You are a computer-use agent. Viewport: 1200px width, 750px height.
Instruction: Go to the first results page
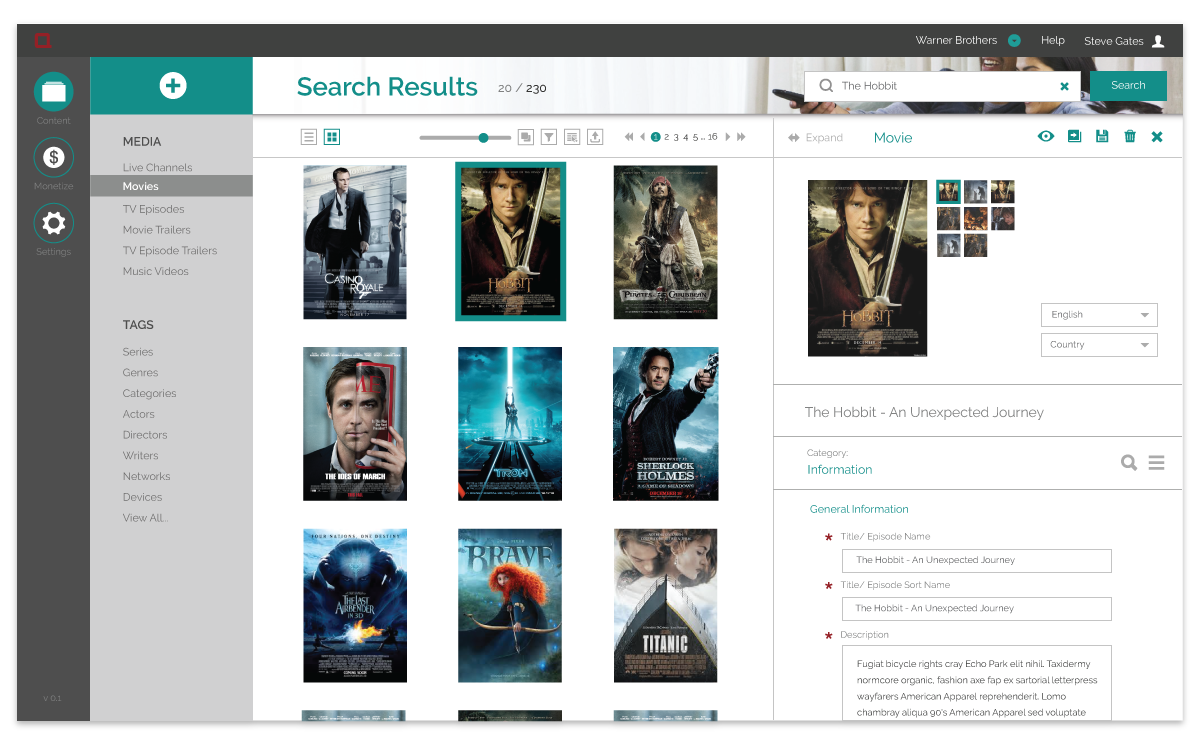pos(629,137)
